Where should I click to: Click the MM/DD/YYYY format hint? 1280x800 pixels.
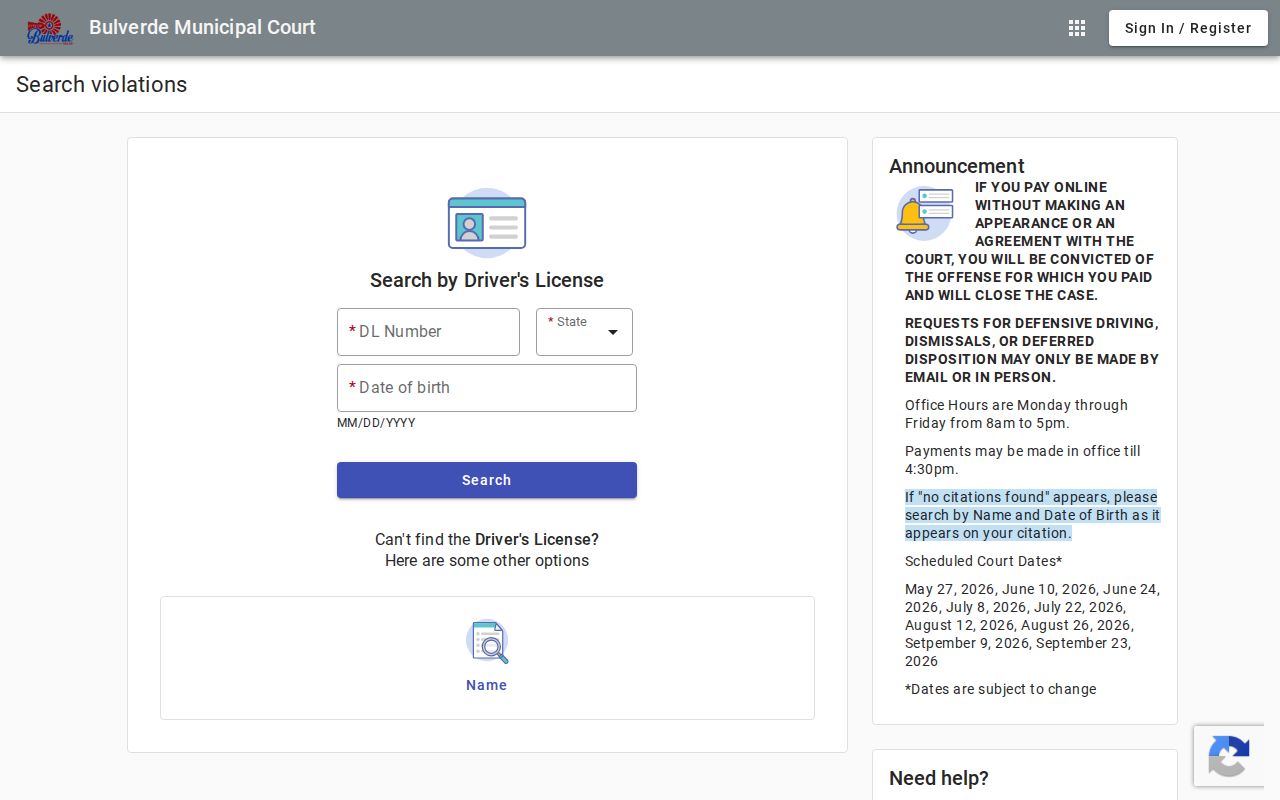(x=376, y=423)
